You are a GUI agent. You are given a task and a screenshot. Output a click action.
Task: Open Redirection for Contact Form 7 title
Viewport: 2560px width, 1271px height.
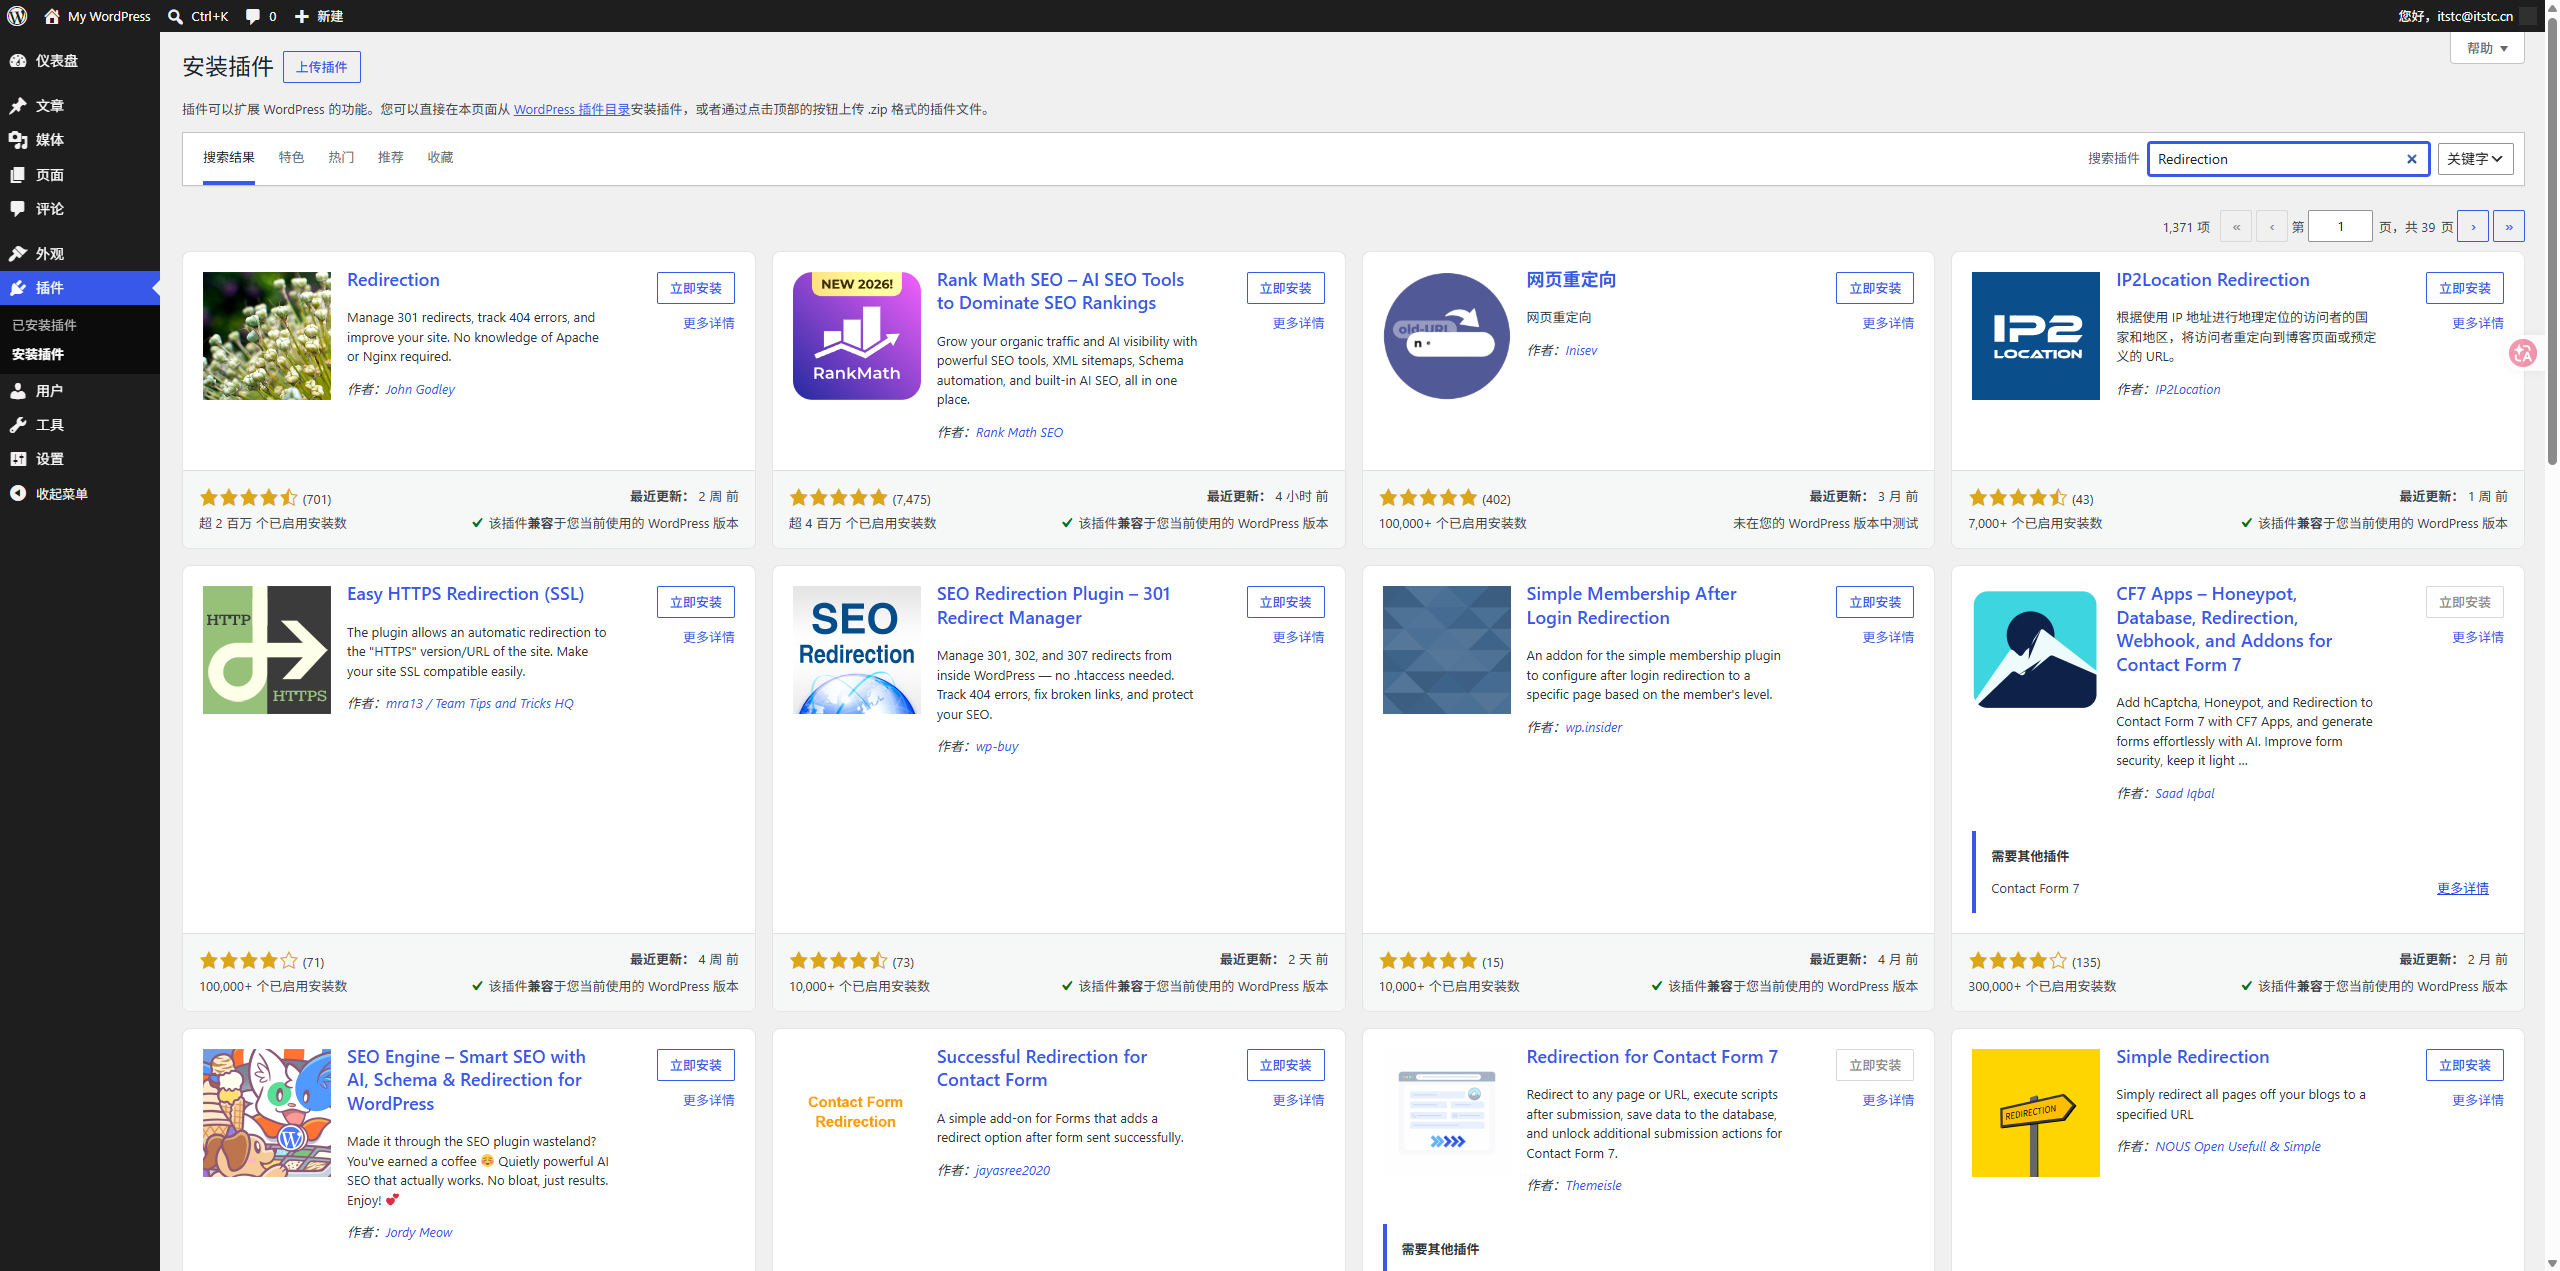[x=1652, y=1057]
